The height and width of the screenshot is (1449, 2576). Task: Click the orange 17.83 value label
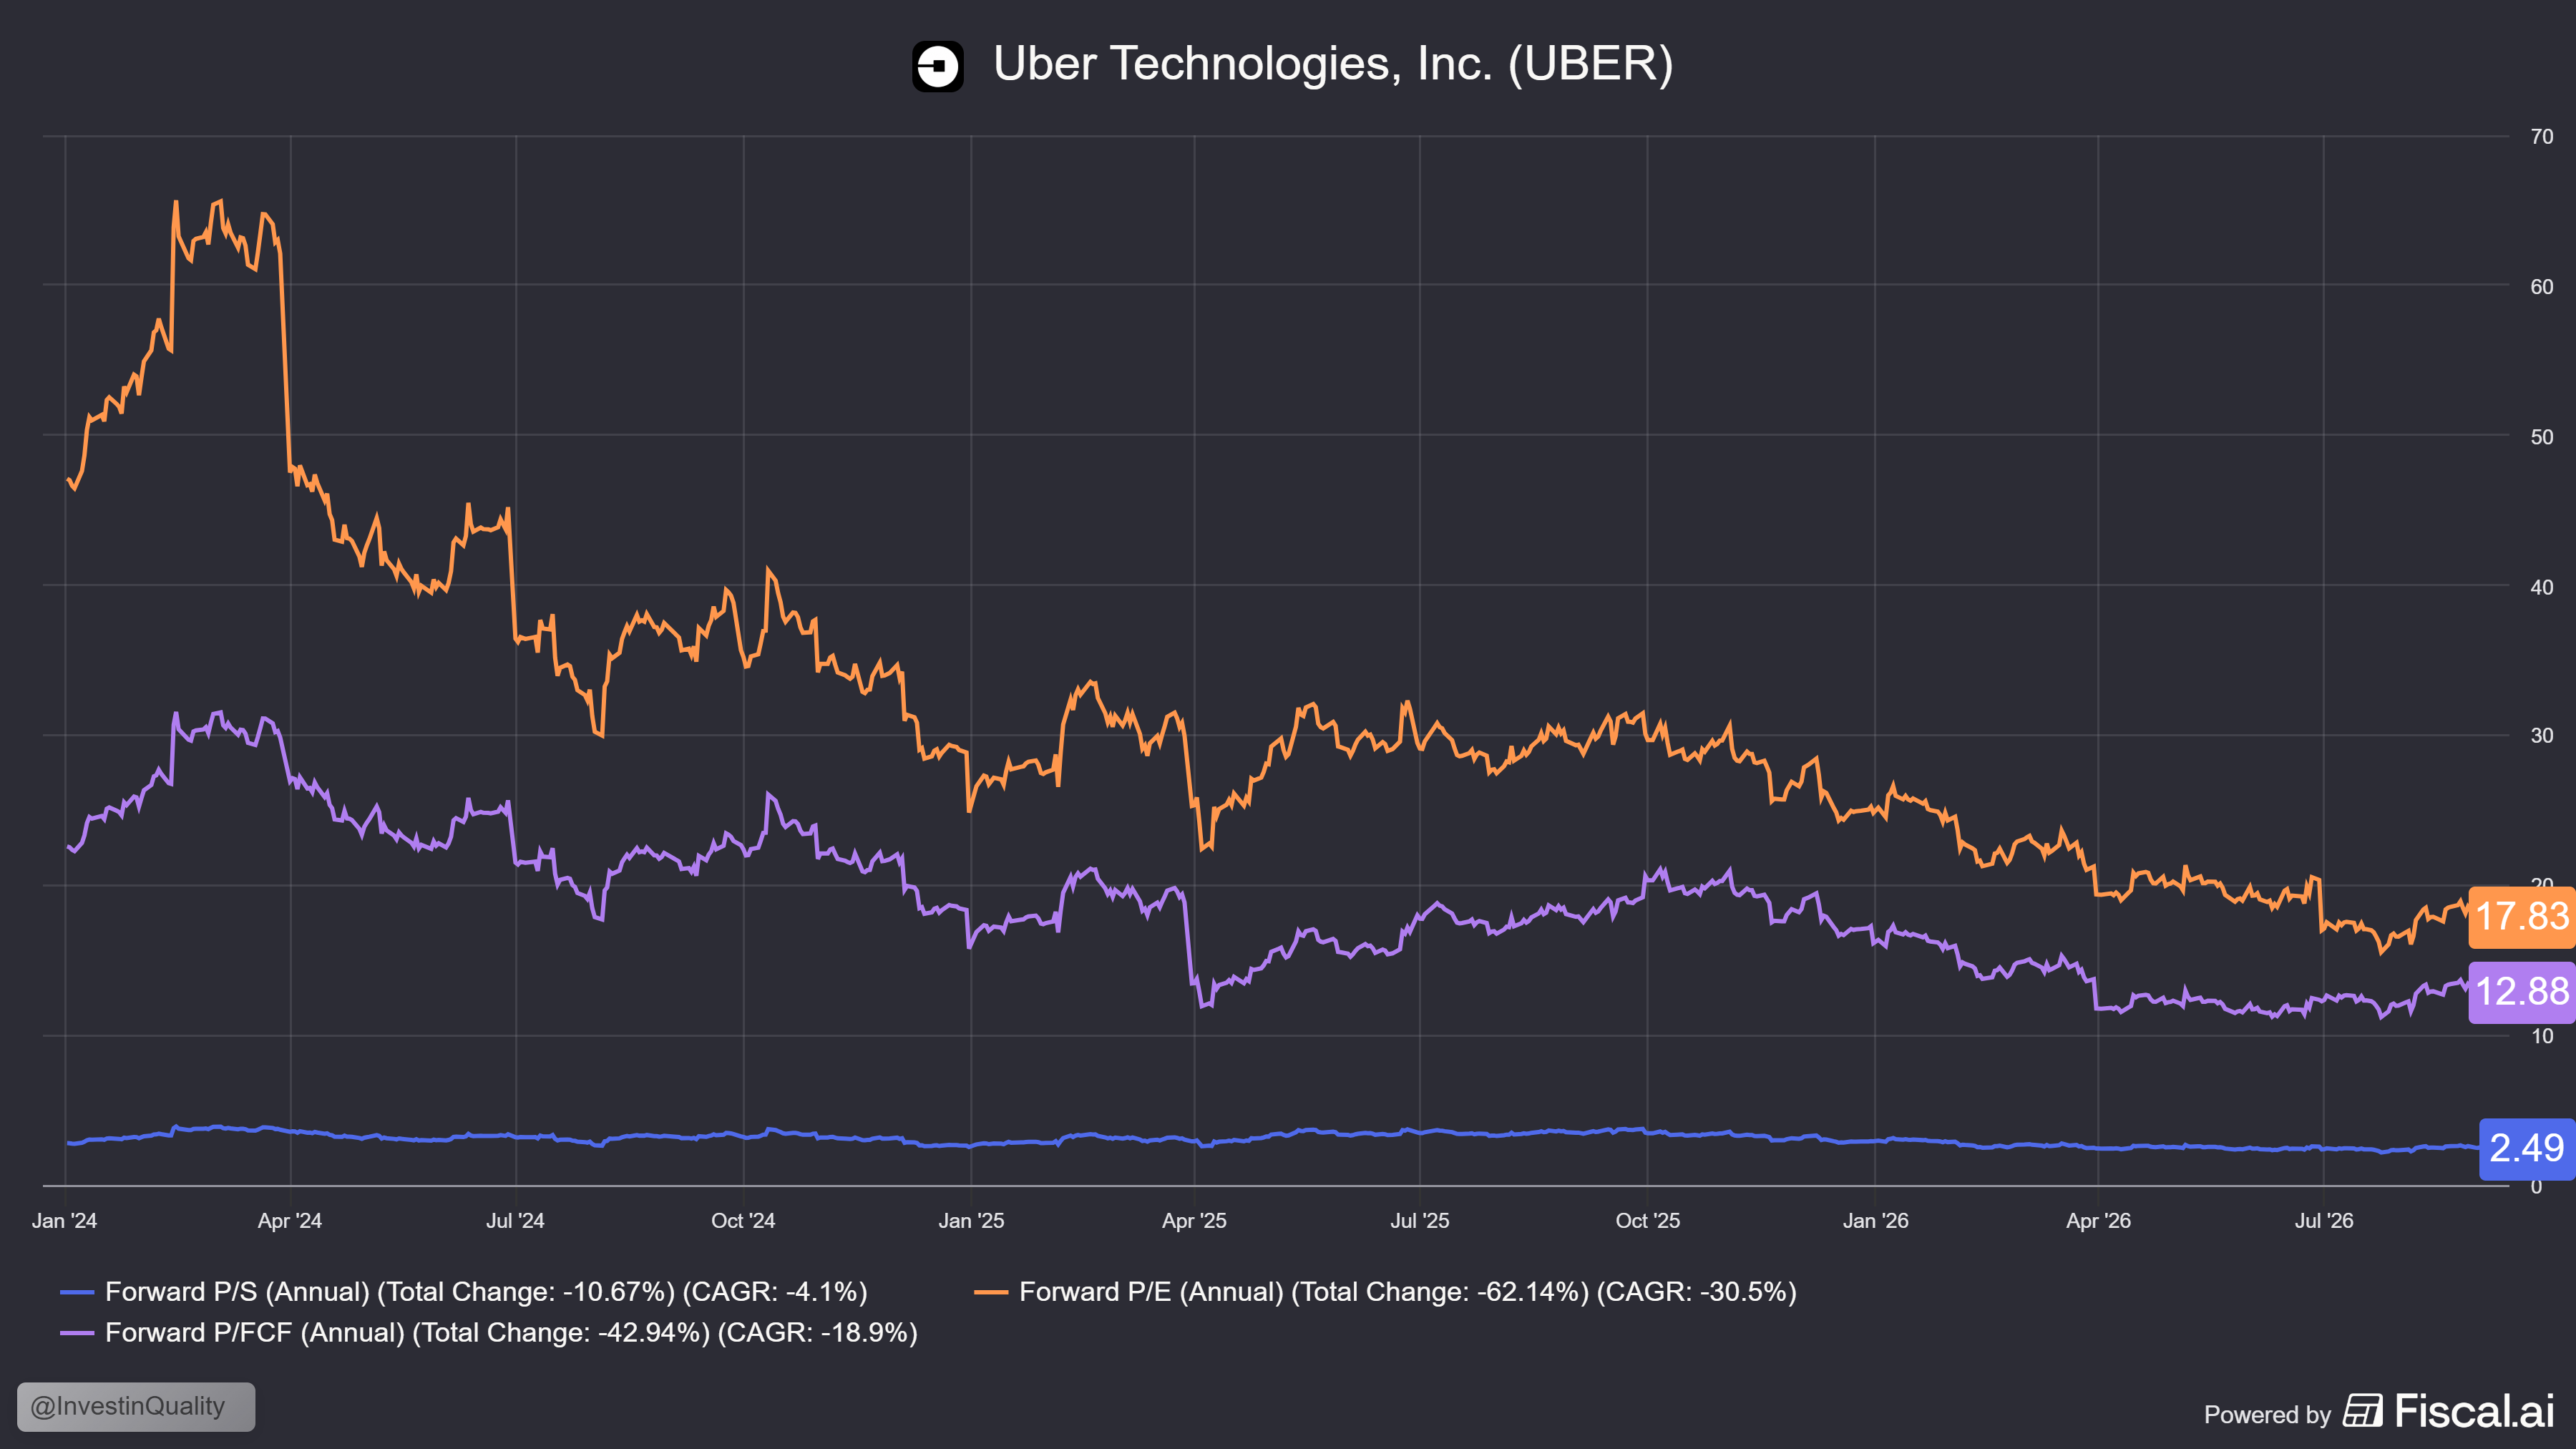tap(2521, 916)
